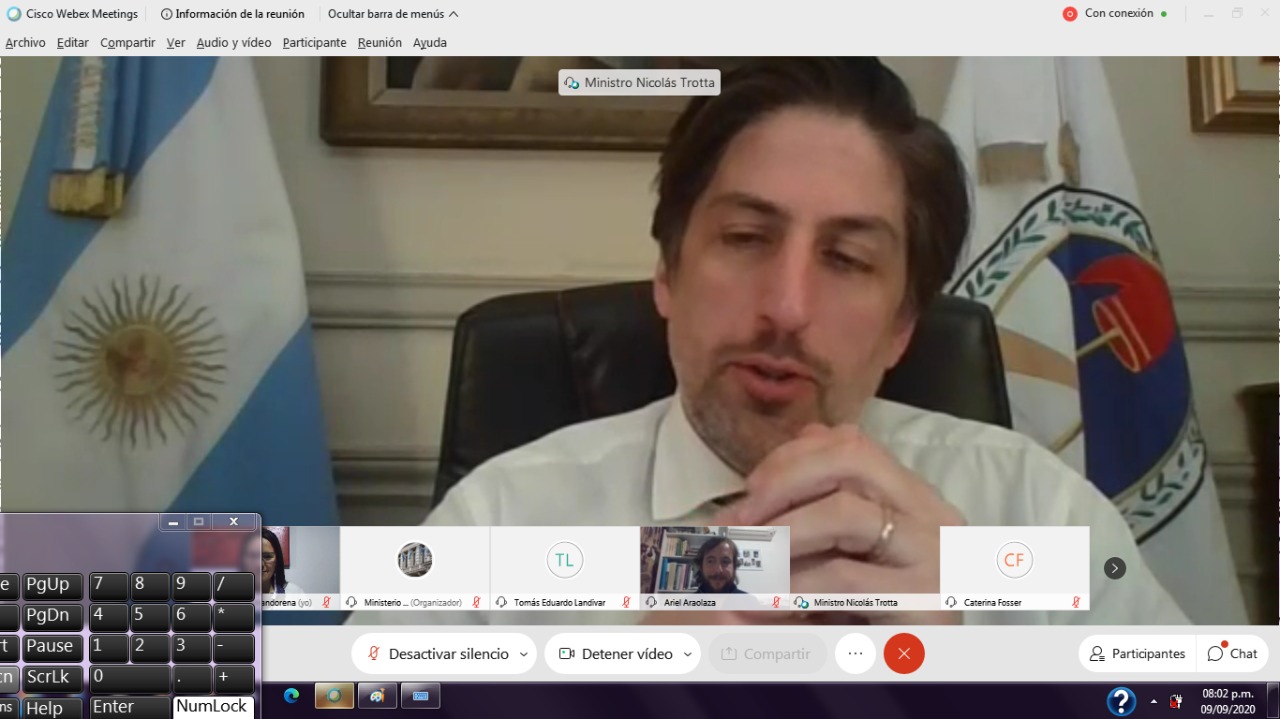Expand audio options arrow beside Desactivar silencio
Screen dimensions: 1280x719
523,654
